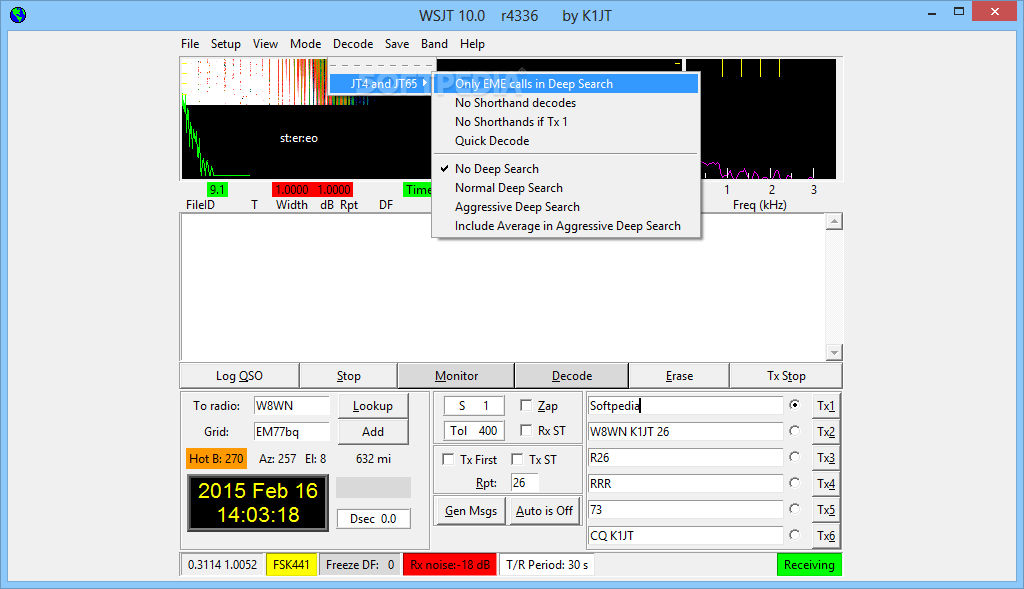Open the Setup menu

tap(225, 44)
